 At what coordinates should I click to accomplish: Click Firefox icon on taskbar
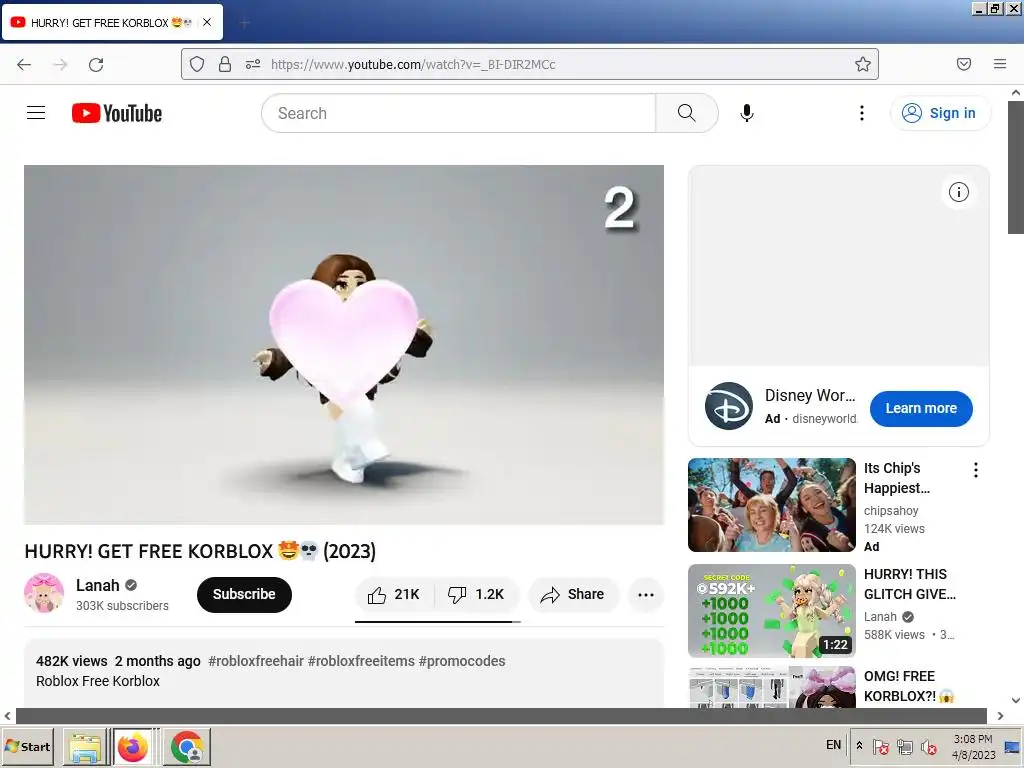134,747
